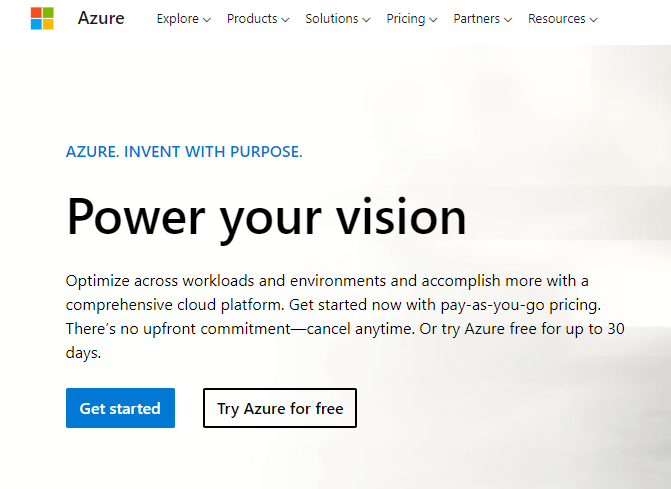Expand the chevron next to Solutions
Viewport: 671px width, 489px height.
tap(366, 20)
